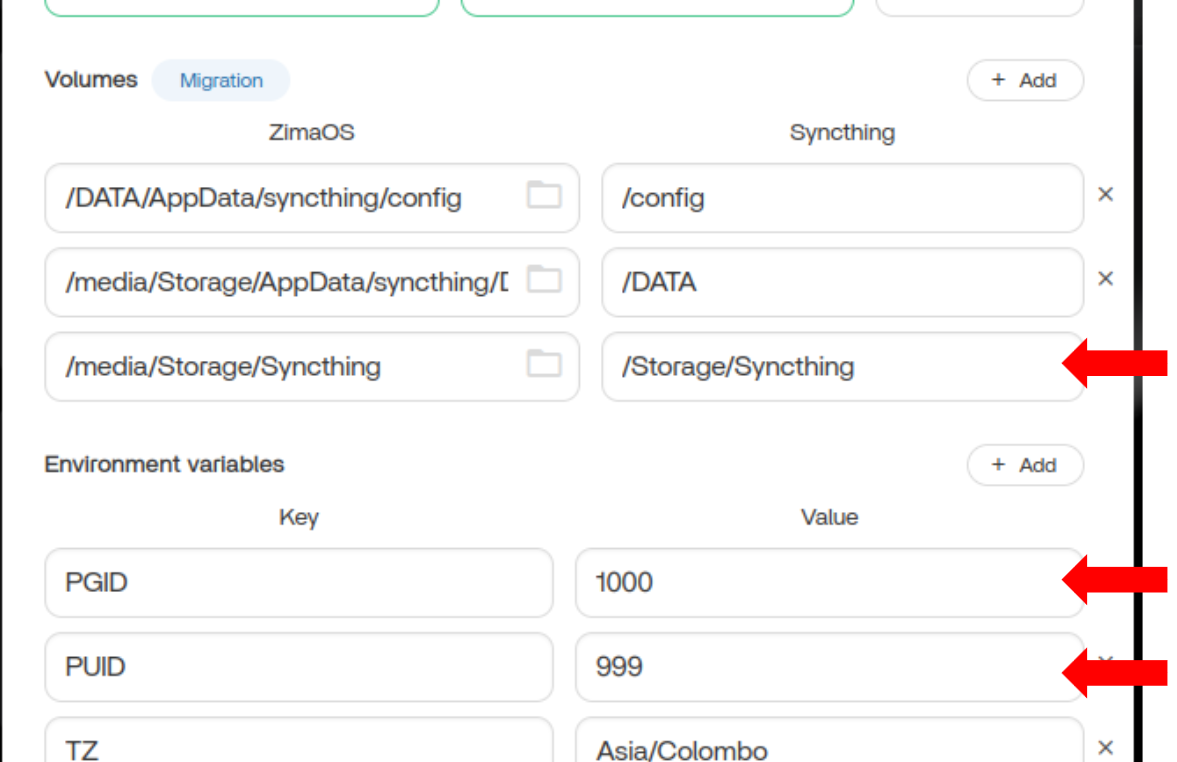
Task: Click the Migration badge next to Volumes
Action: click(221, 81)
